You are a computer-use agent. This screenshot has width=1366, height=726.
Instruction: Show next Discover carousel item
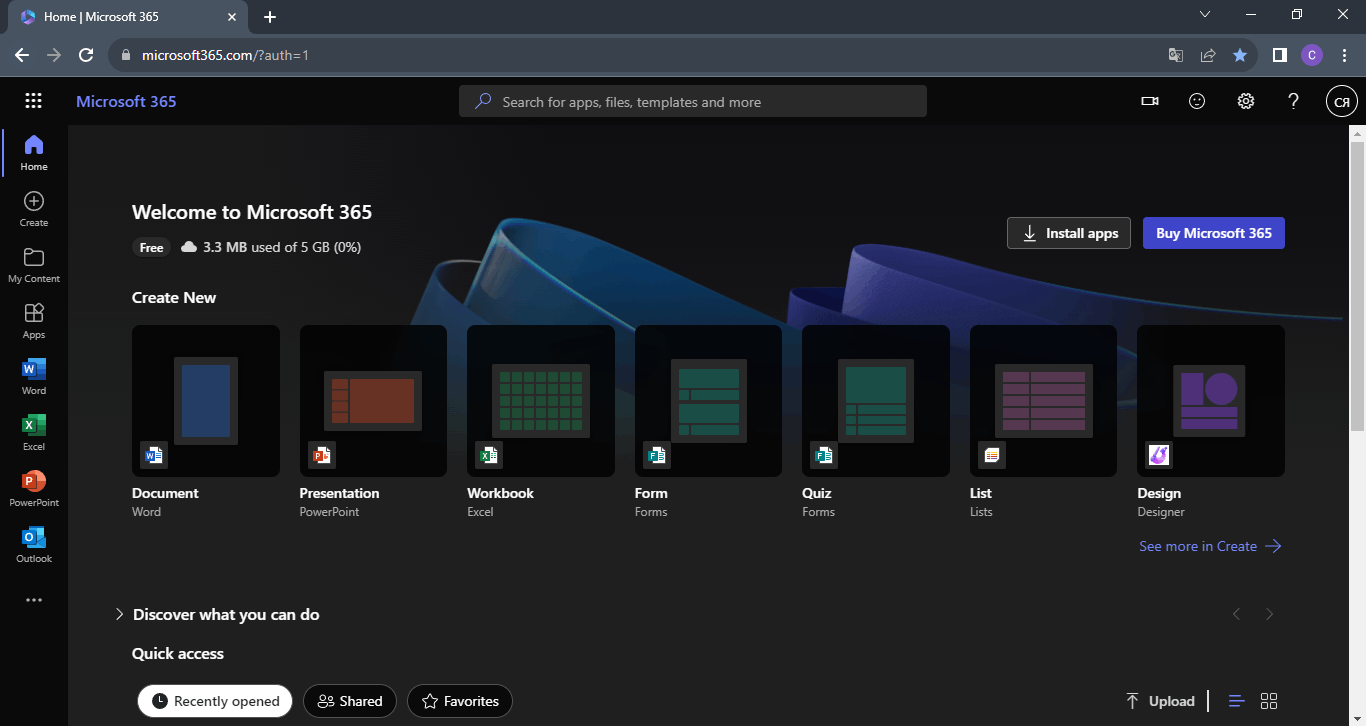(1270, 614)
